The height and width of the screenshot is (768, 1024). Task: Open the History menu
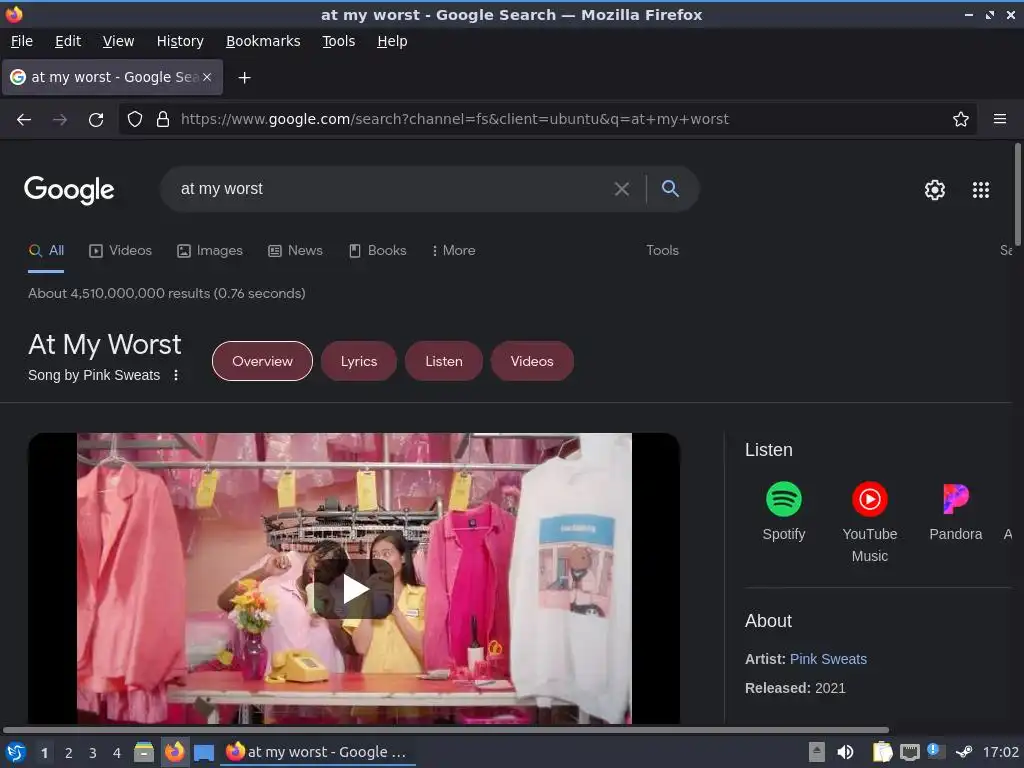tap(180, 41)
